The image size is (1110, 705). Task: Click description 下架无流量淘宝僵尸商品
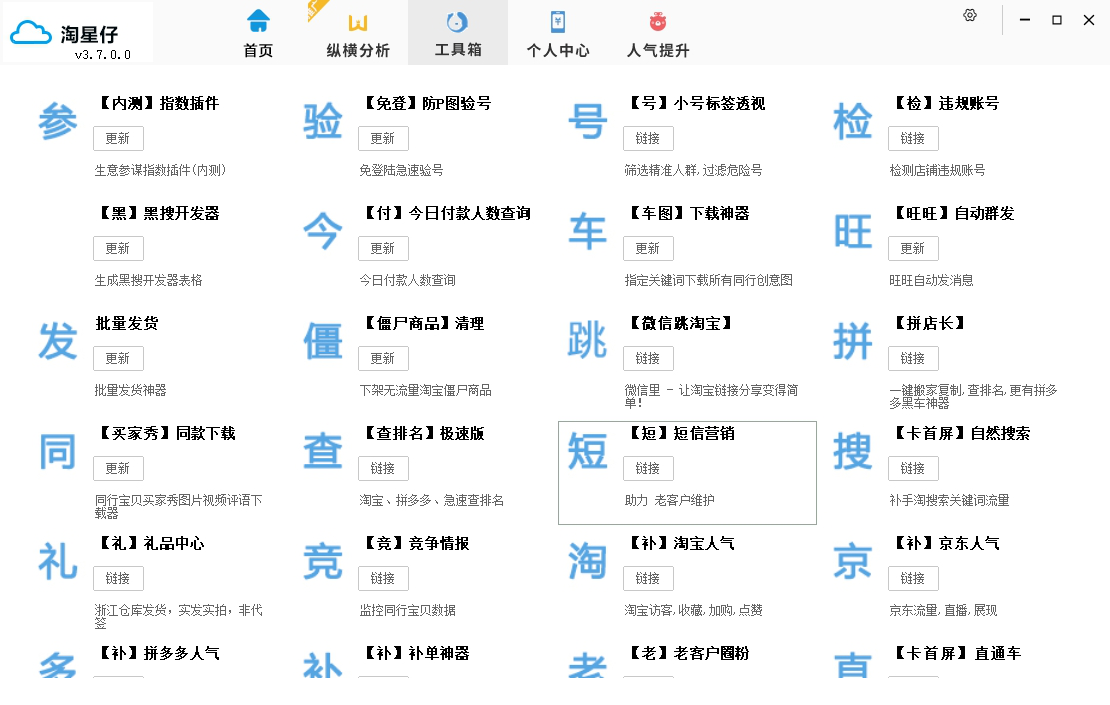pos(425,391)
